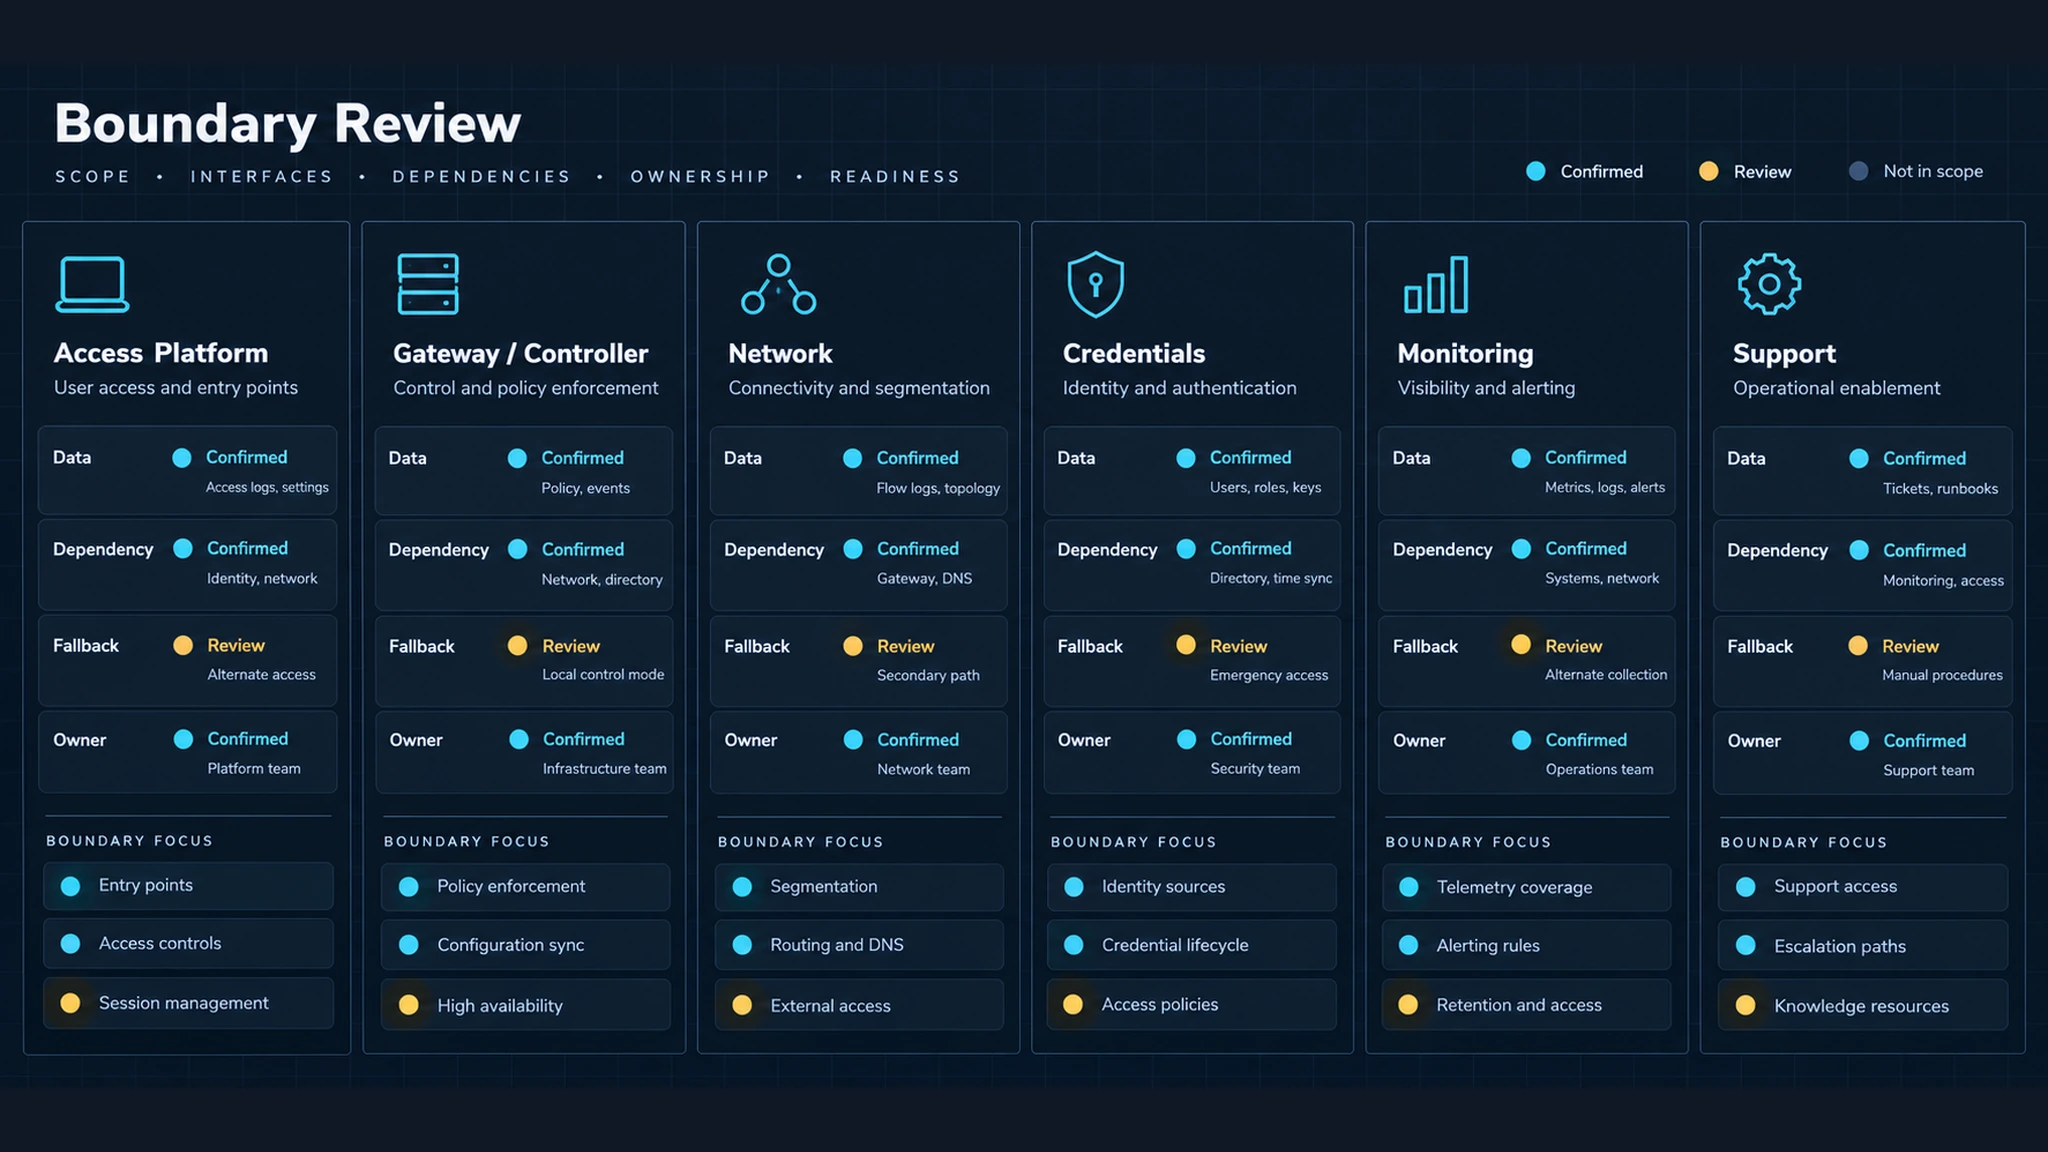Click the Retention and access focus item

click(1526, 1005)
